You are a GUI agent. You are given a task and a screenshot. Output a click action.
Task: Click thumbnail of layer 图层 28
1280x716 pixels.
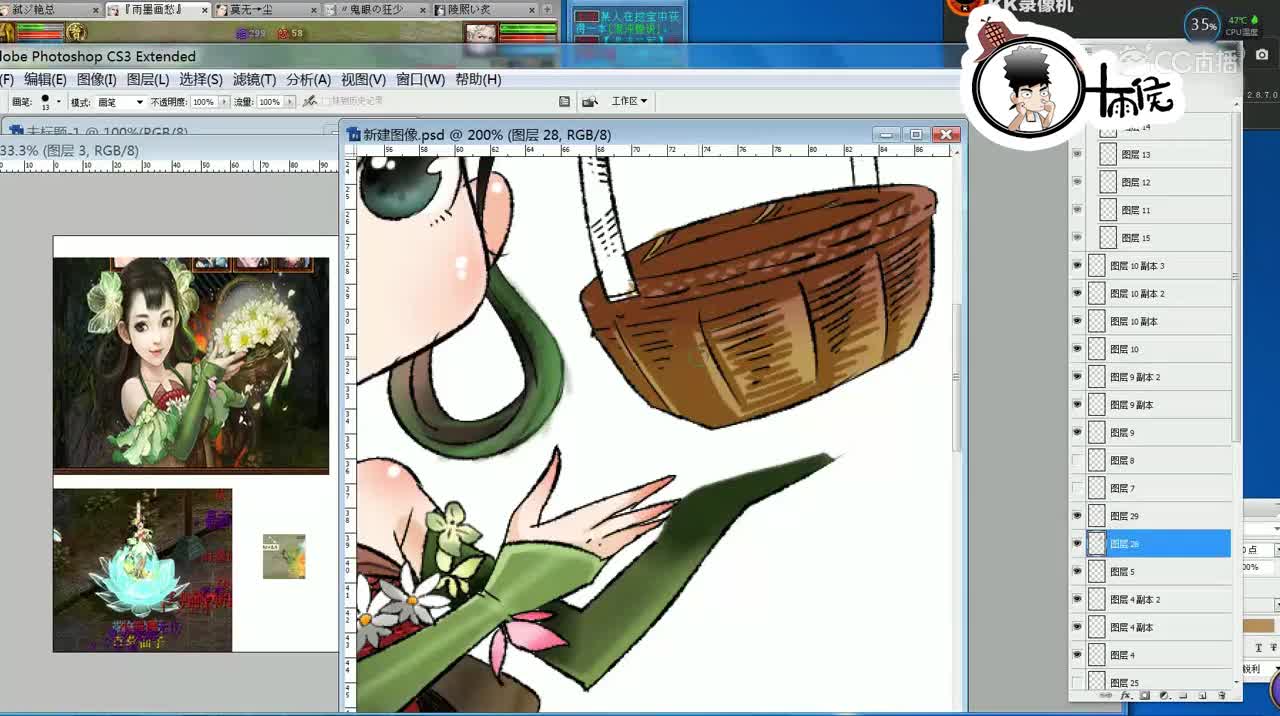(1097, 544)
